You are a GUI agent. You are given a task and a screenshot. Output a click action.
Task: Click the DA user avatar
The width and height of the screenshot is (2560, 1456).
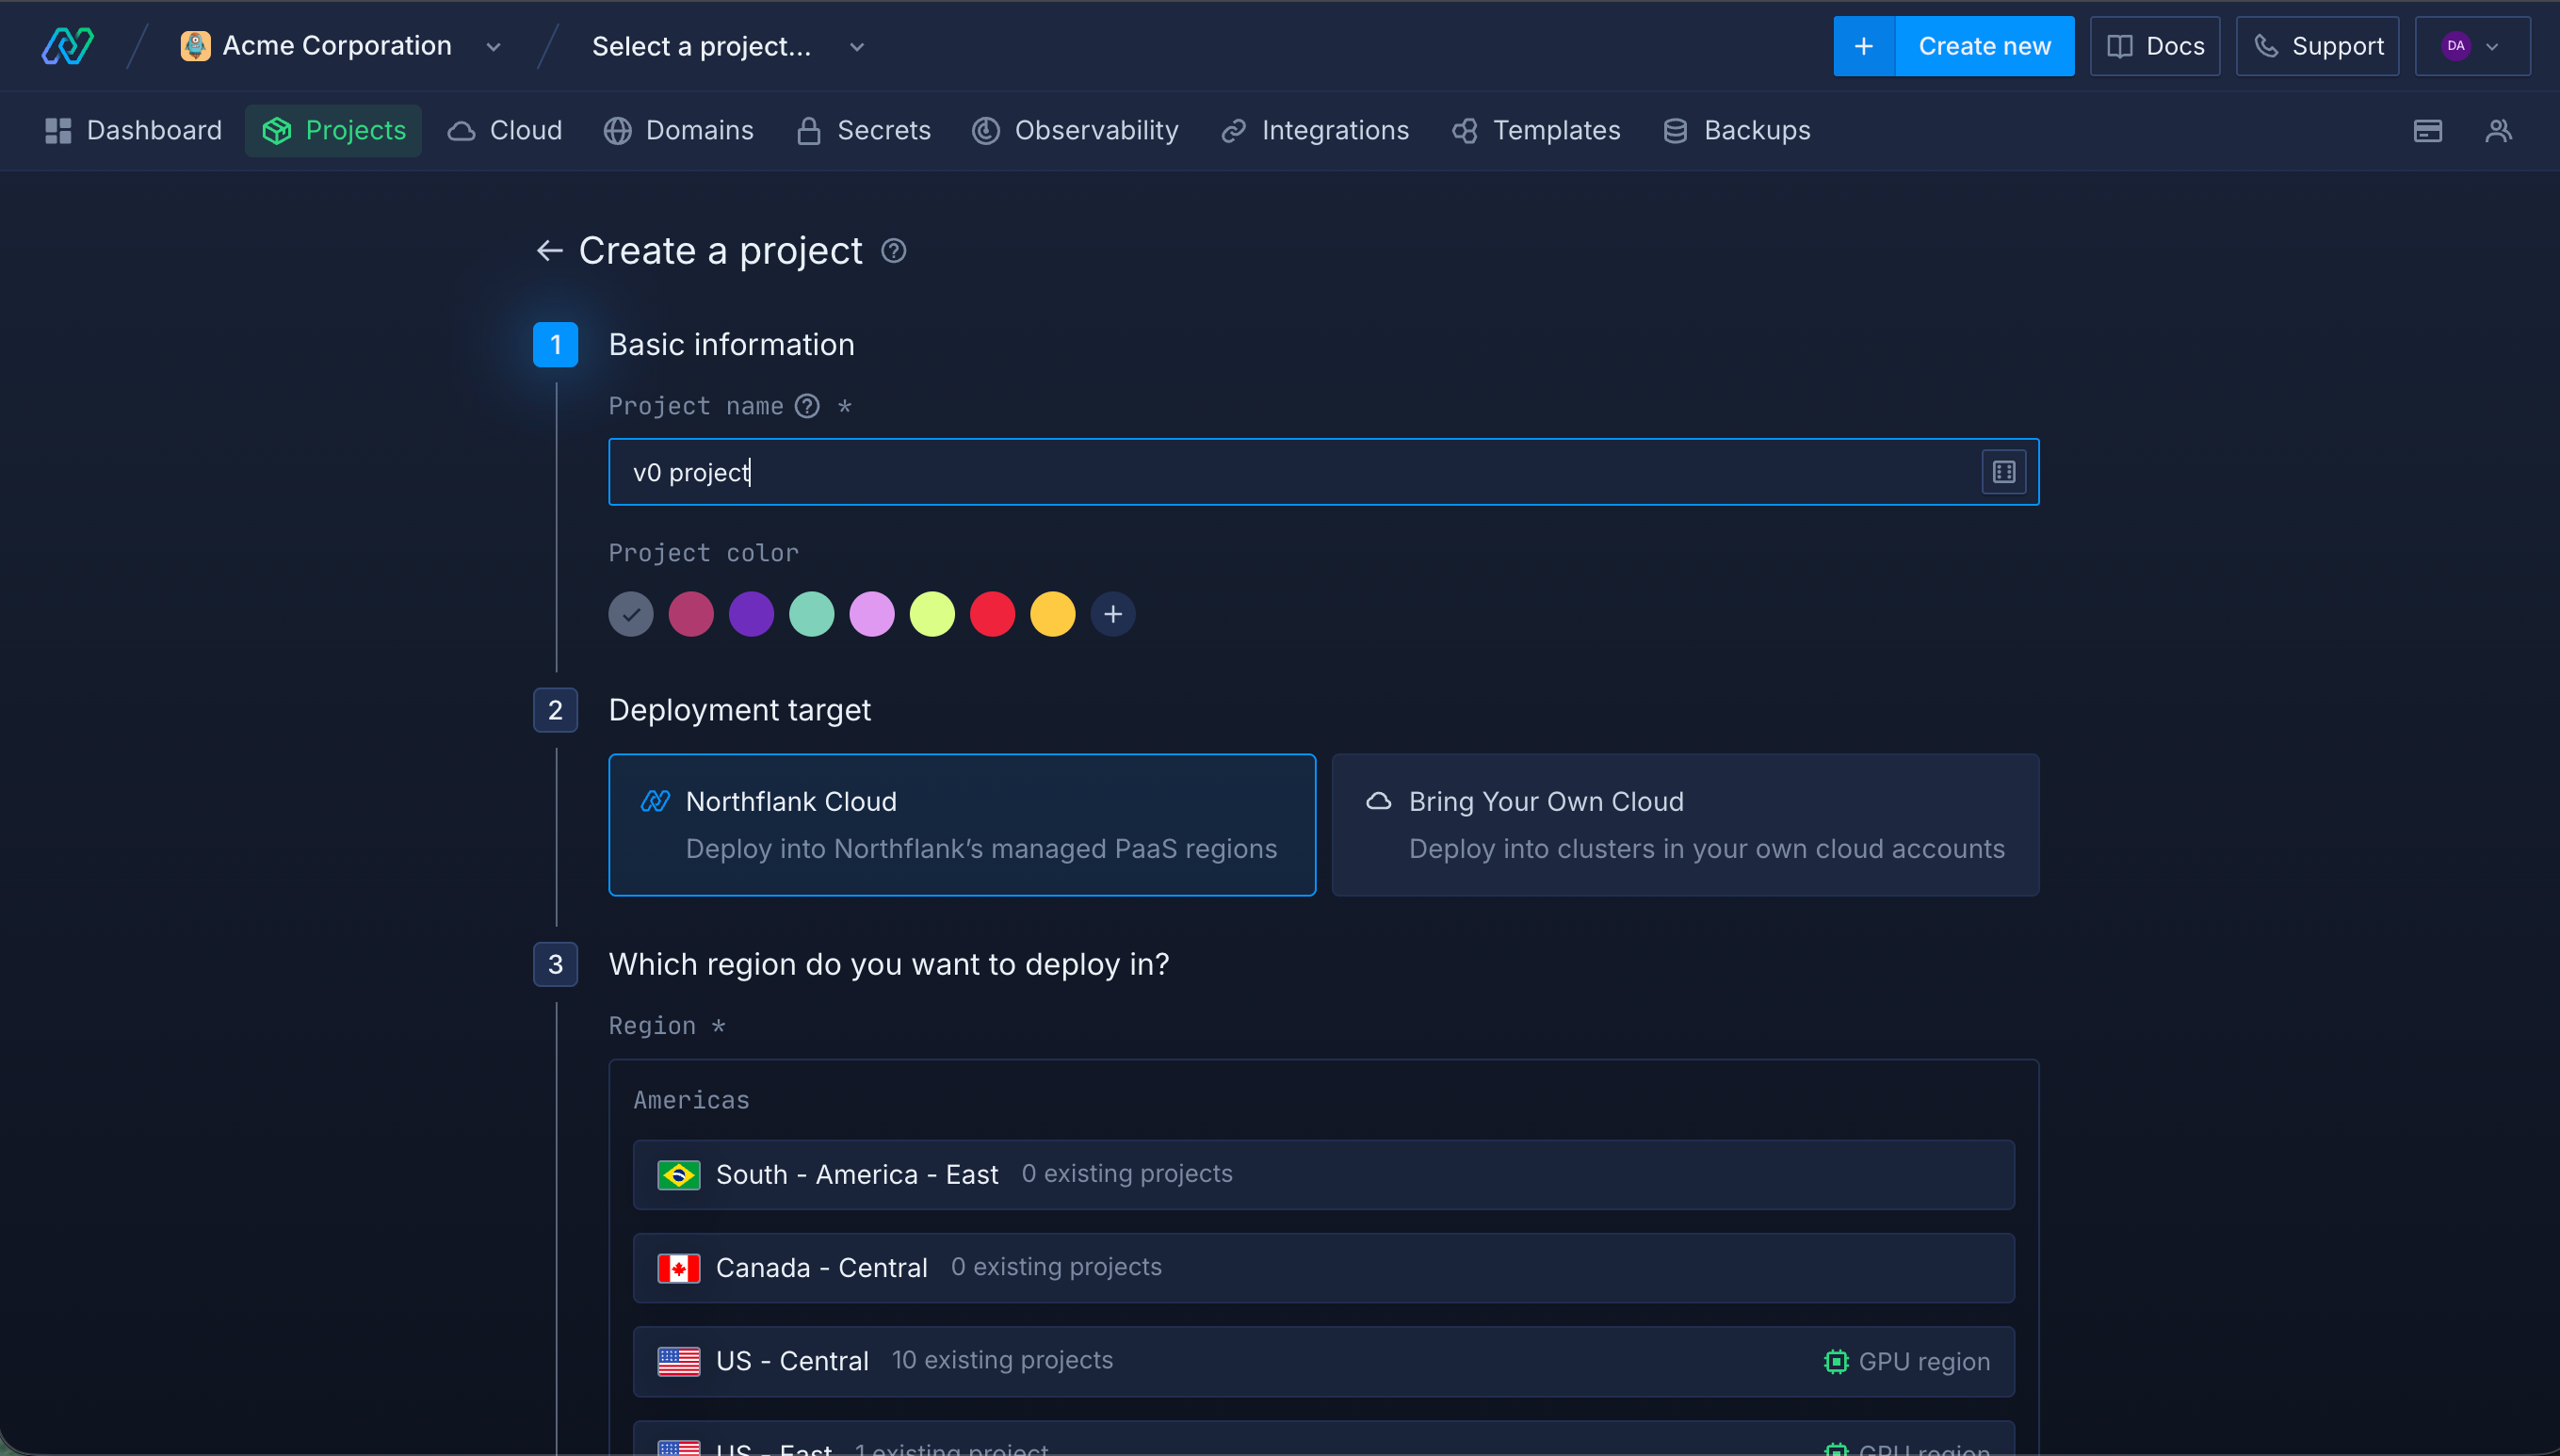[x=2456, y=46]
